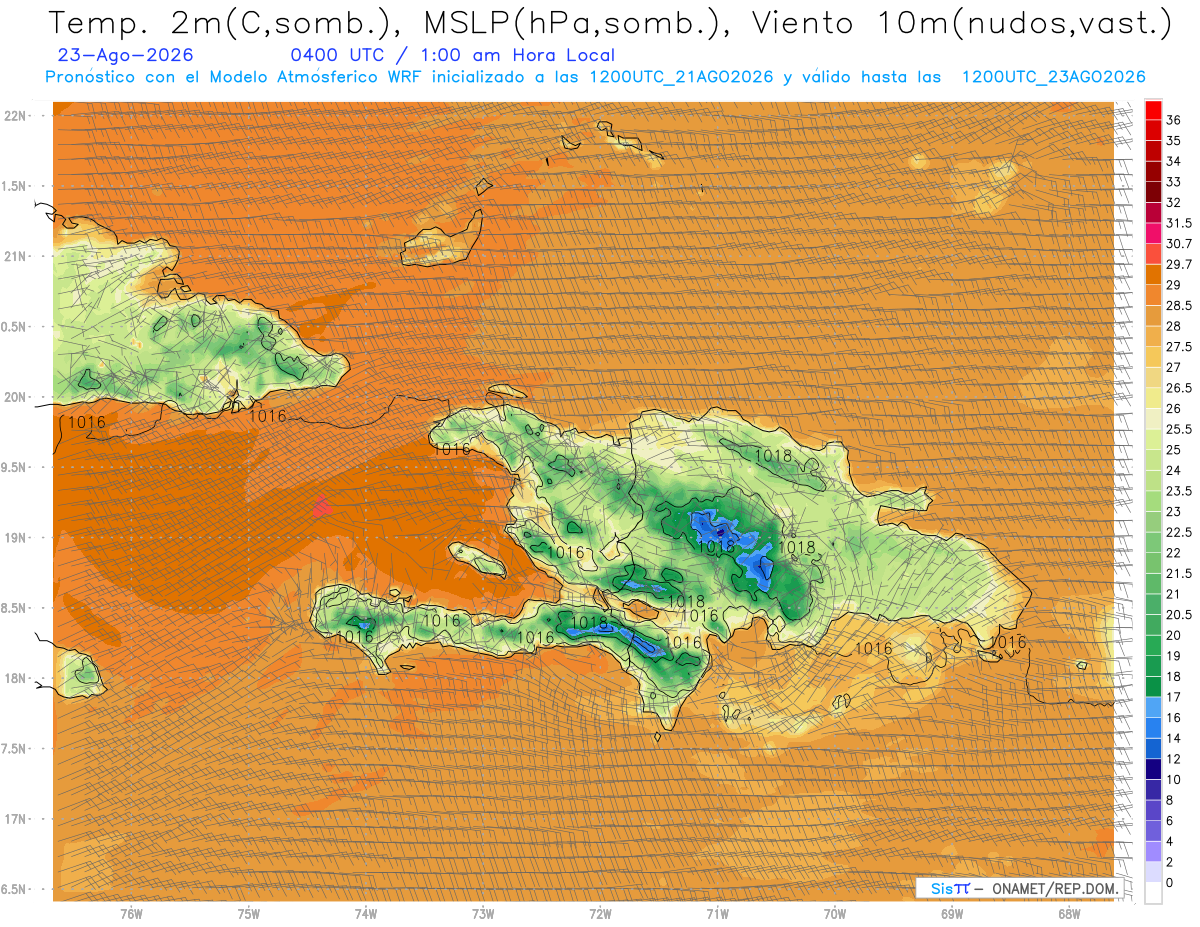Click the bright red swatch above label 36
Image resolution: width=1200 pixels, height=927 pixels.
tap(1153, 110)
